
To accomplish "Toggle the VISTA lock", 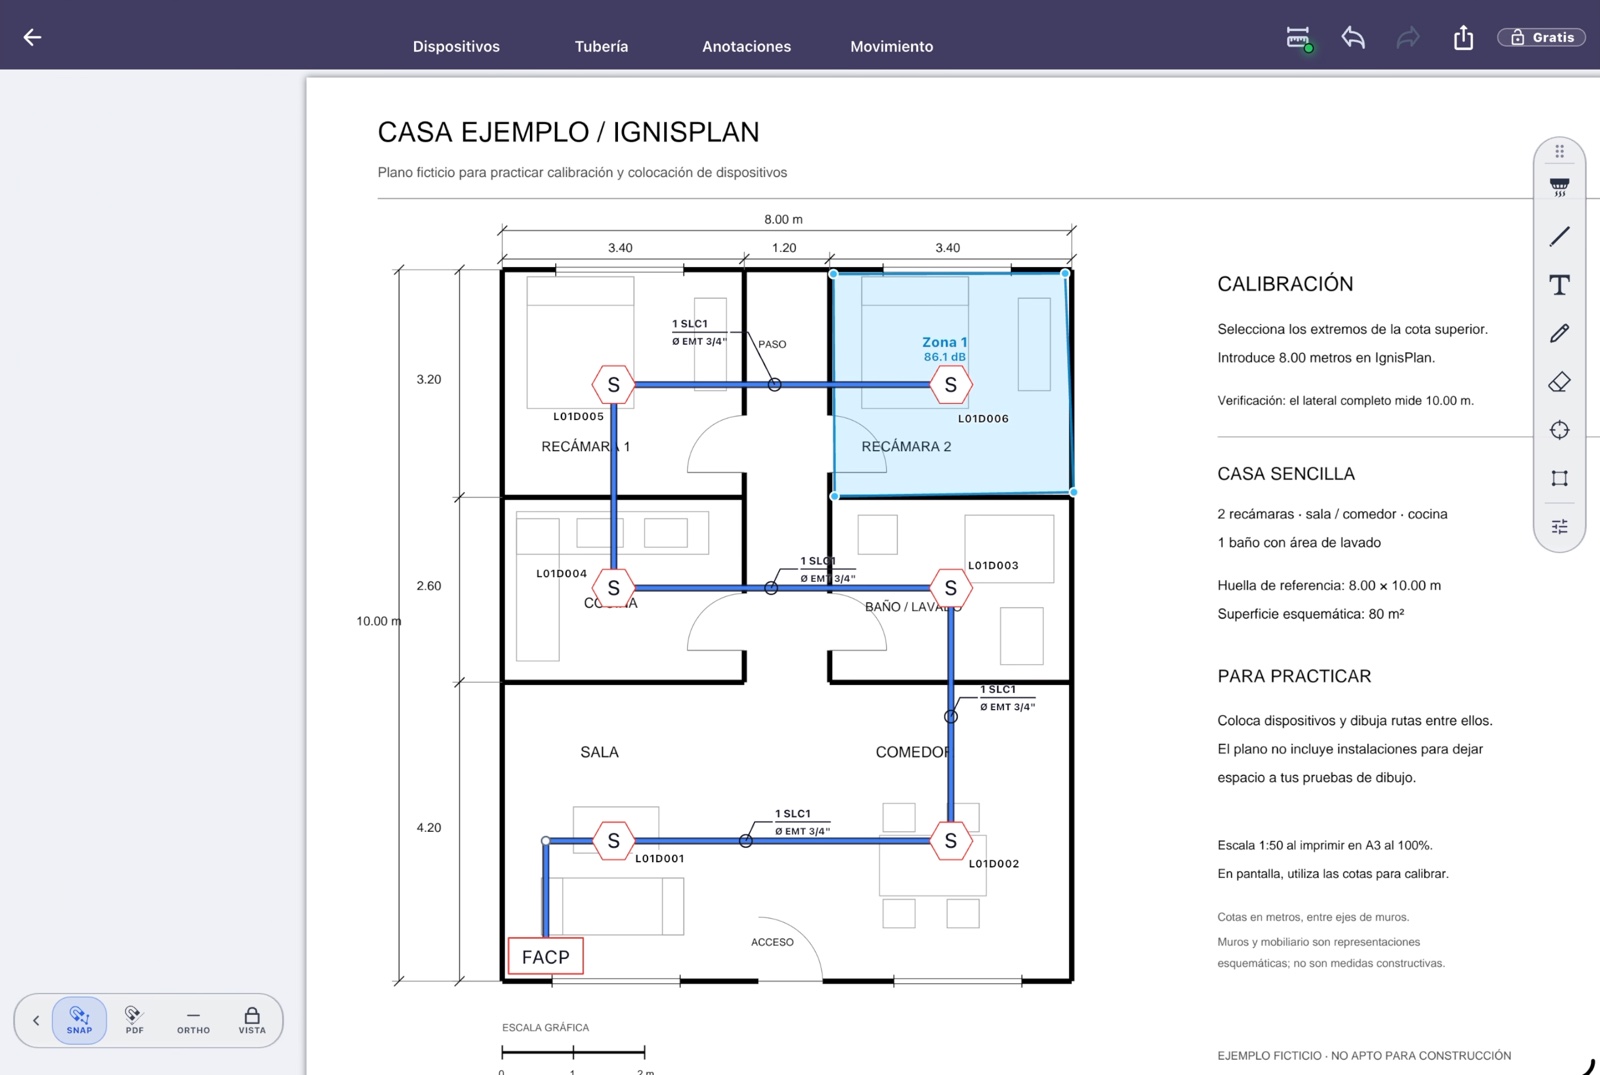I will (252, 1020).
